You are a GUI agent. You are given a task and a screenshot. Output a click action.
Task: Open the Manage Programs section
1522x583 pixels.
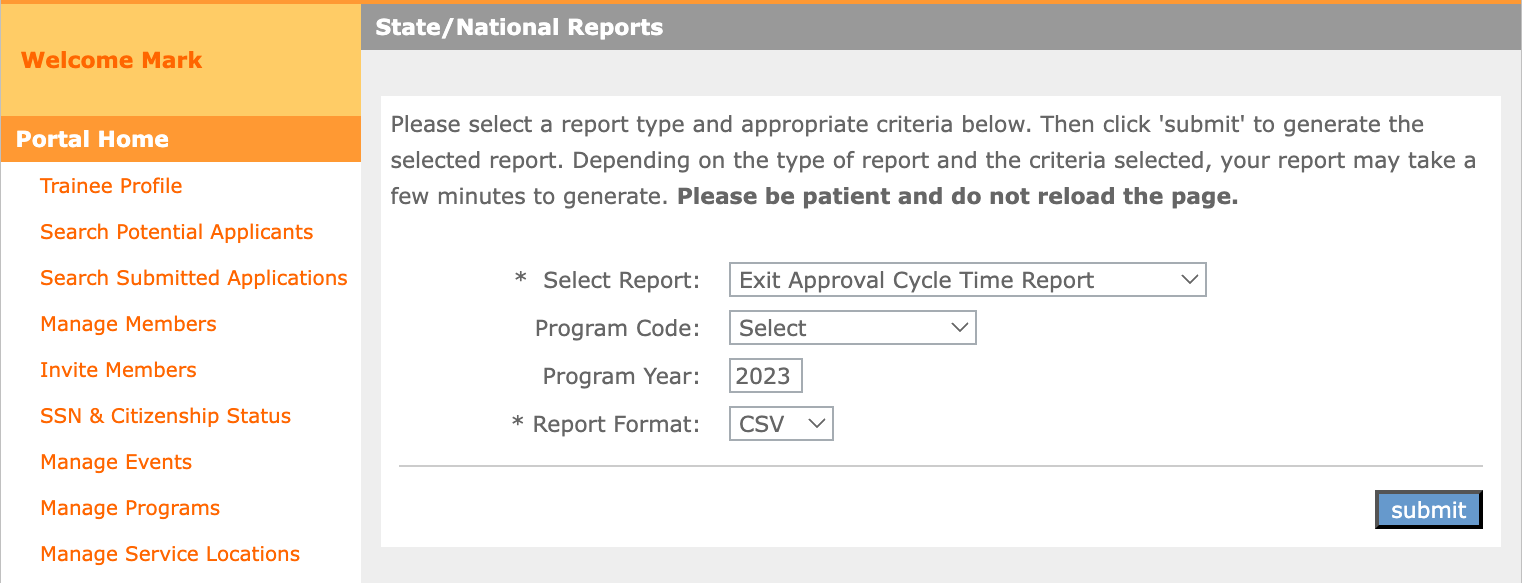click(x=129, y=507)
